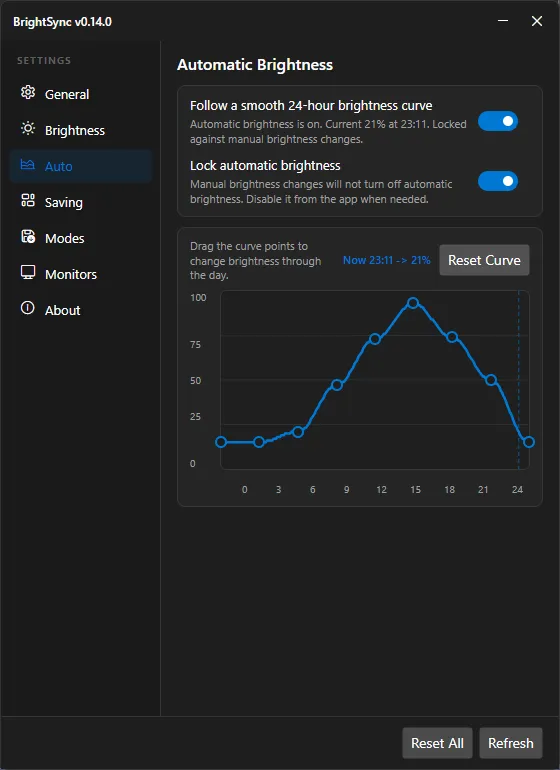Click the curve point near hour 18
560x770 pixels.
click(452, 337)
